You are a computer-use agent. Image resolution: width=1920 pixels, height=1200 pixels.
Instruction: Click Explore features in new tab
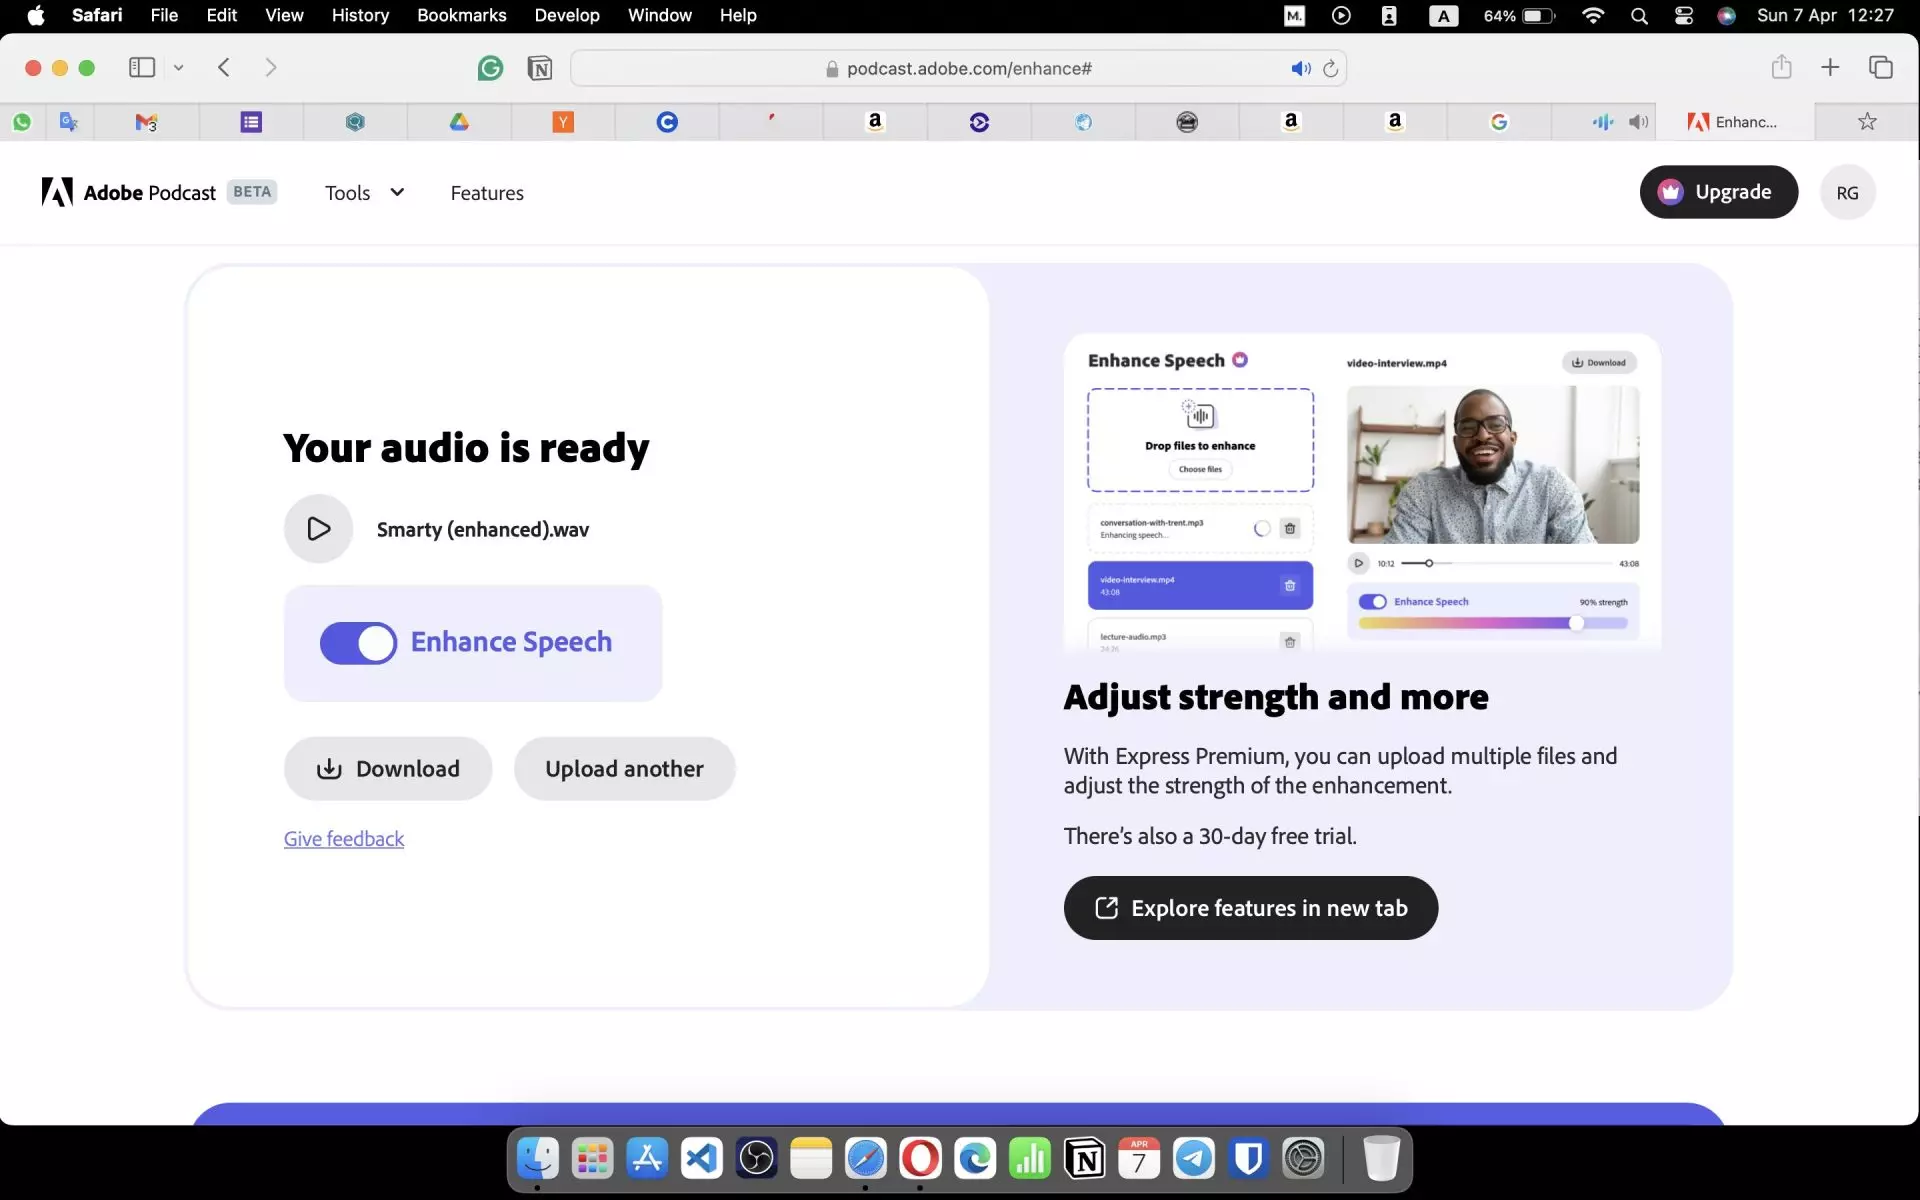coord(1250,908)
